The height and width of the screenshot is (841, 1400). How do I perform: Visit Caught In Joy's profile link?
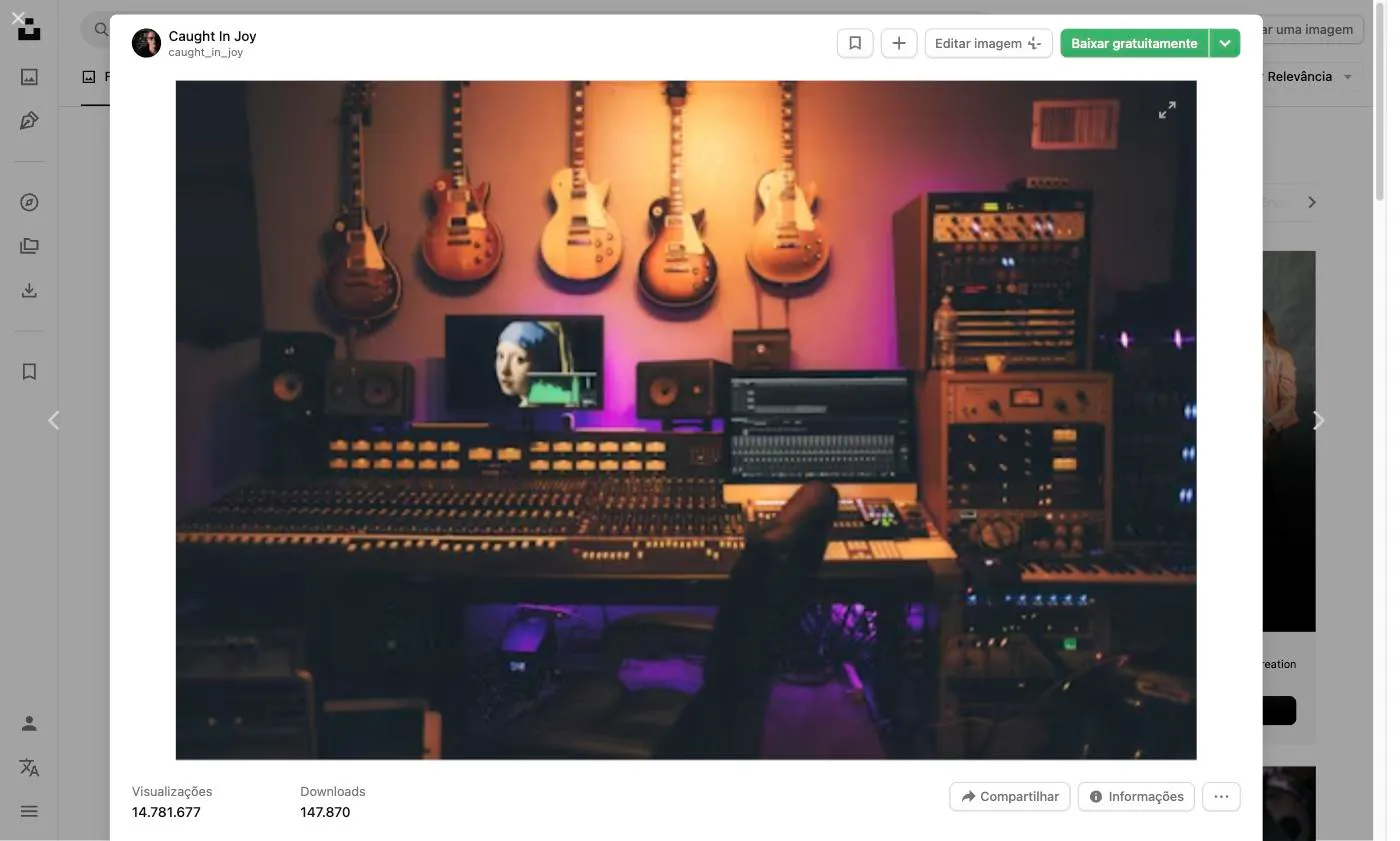point(212,36)
